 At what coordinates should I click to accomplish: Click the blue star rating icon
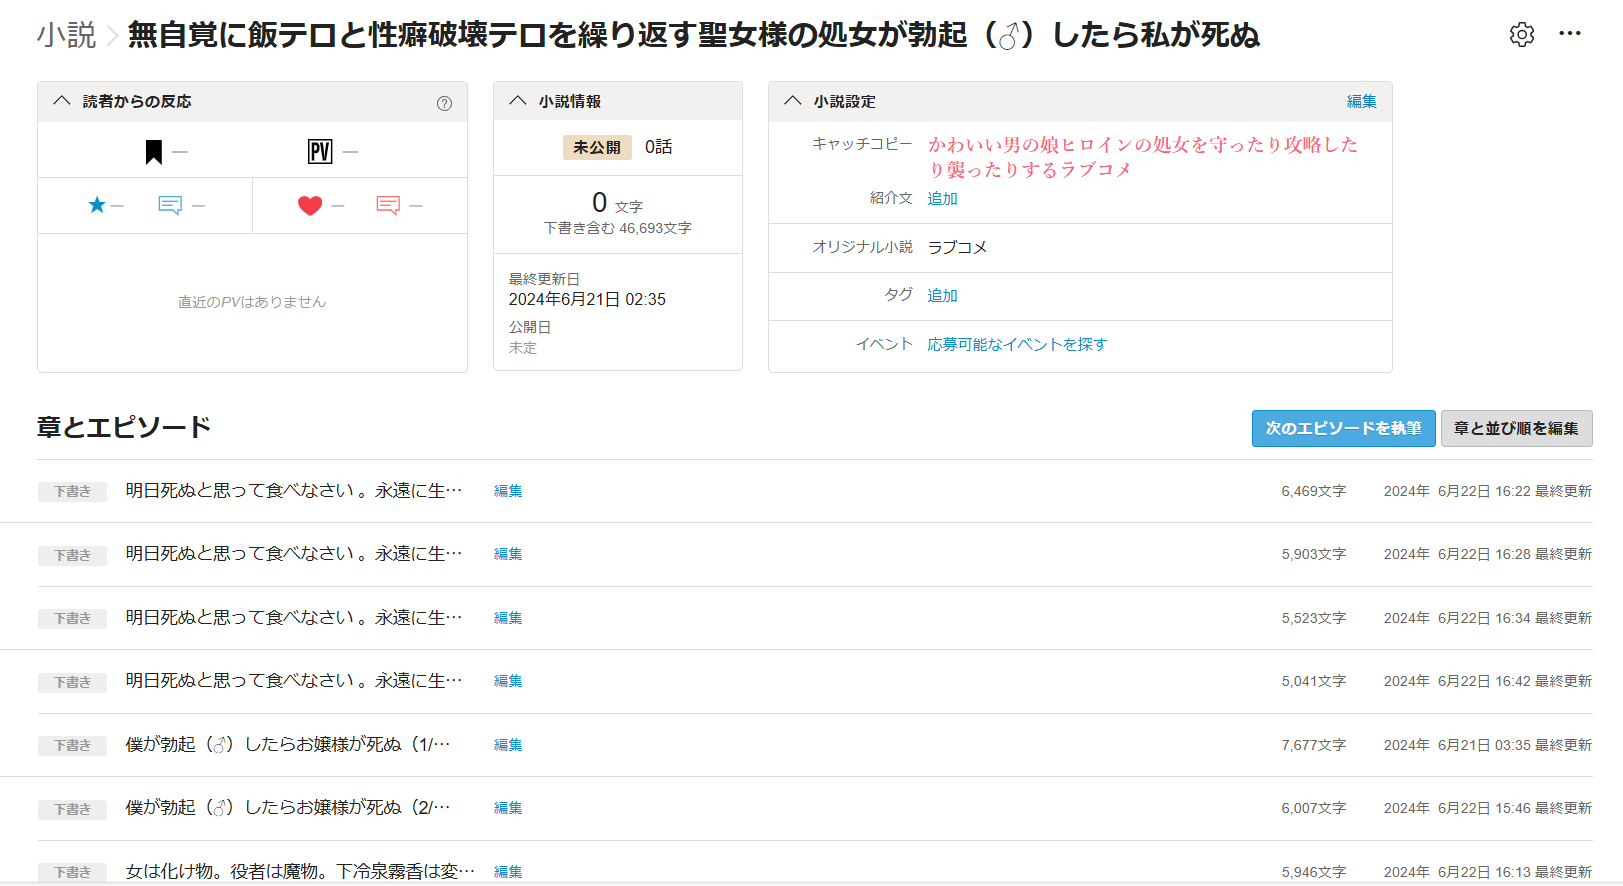pos(97,205)
